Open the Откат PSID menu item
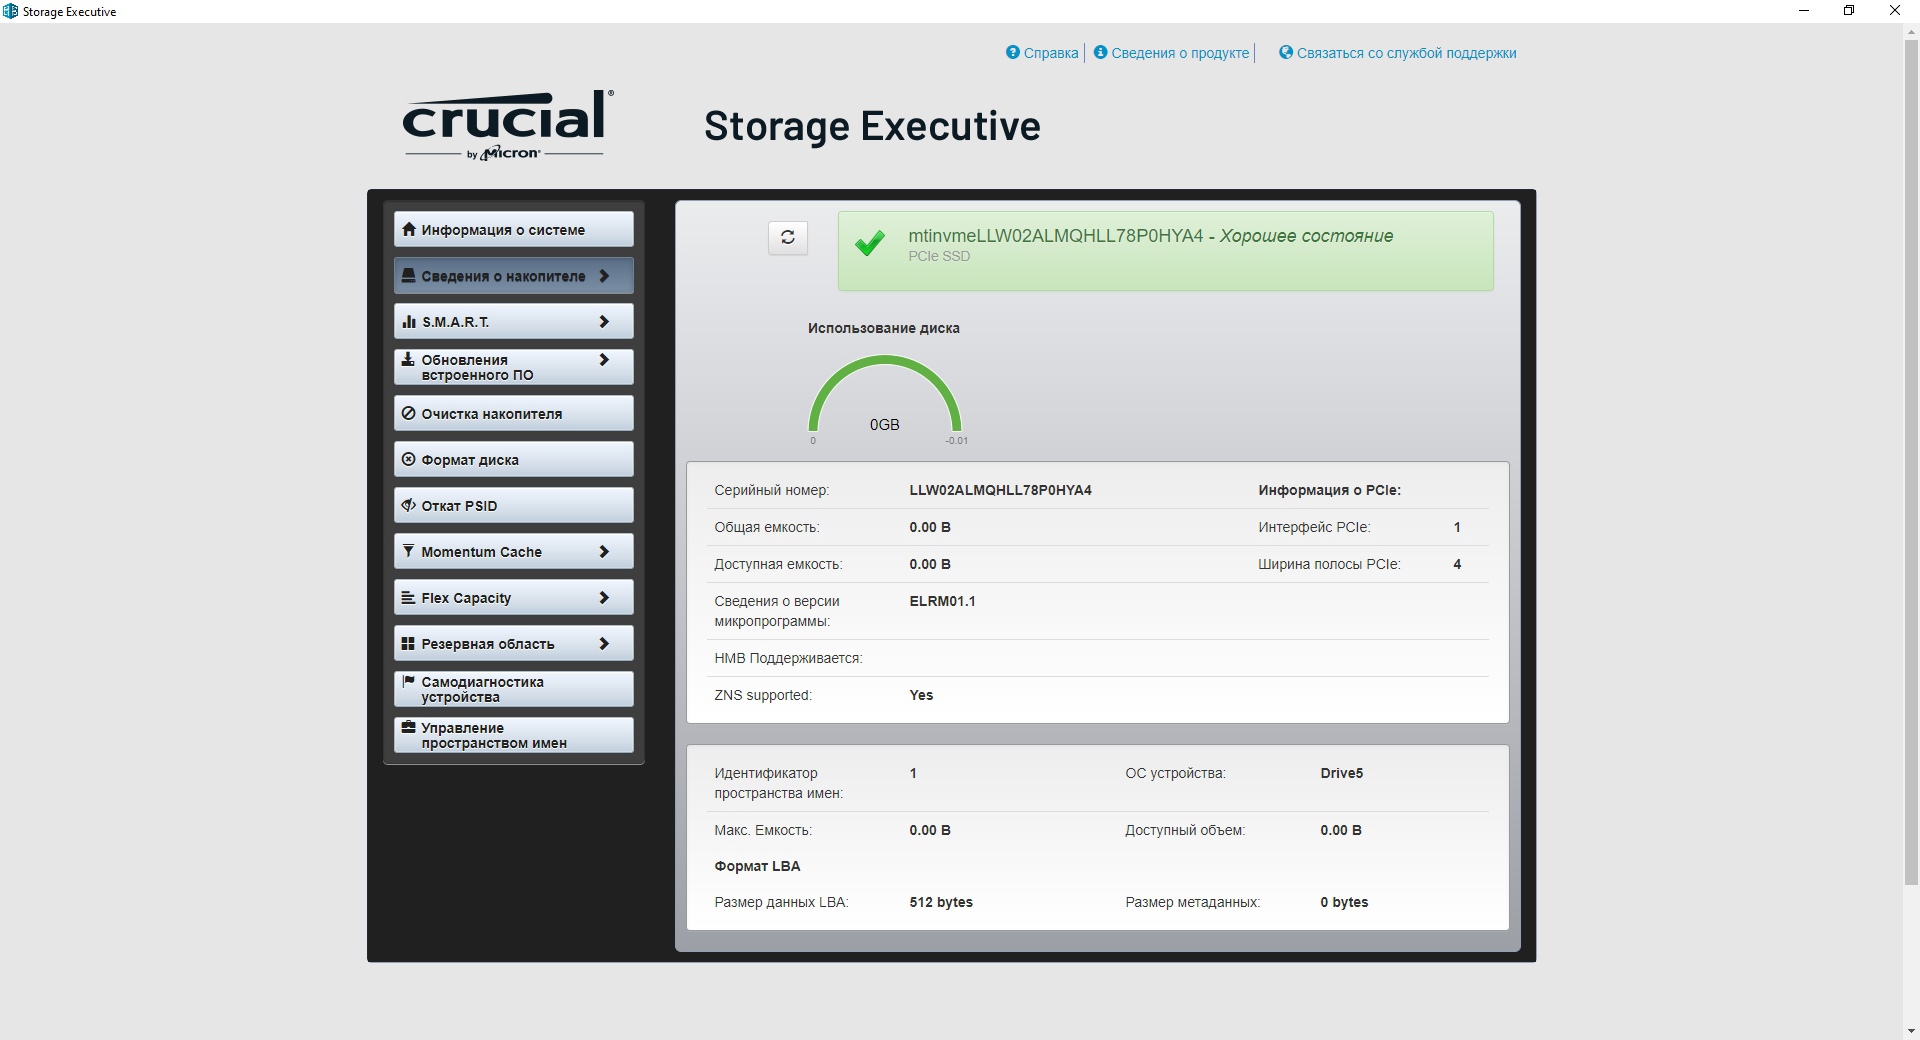This screenshot has height=1040, width=1920. 514,505
